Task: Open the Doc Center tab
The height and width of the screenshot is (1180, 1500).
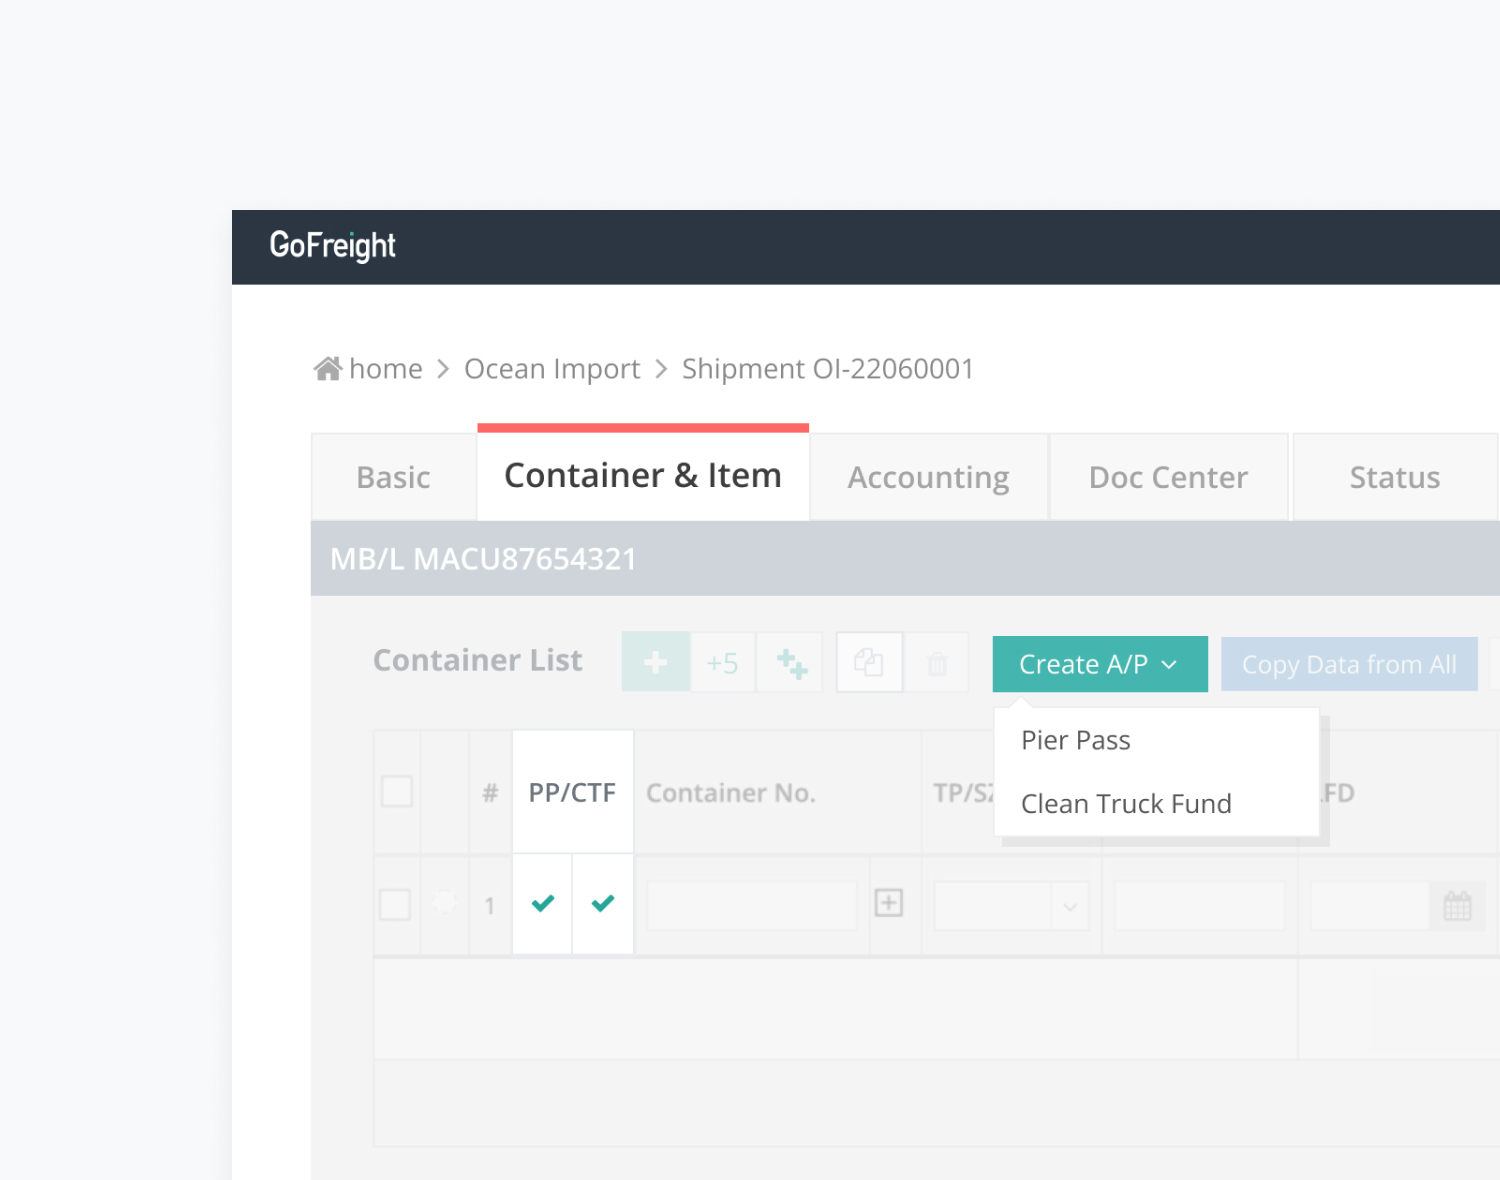Action: click(x=1168, y=478)
